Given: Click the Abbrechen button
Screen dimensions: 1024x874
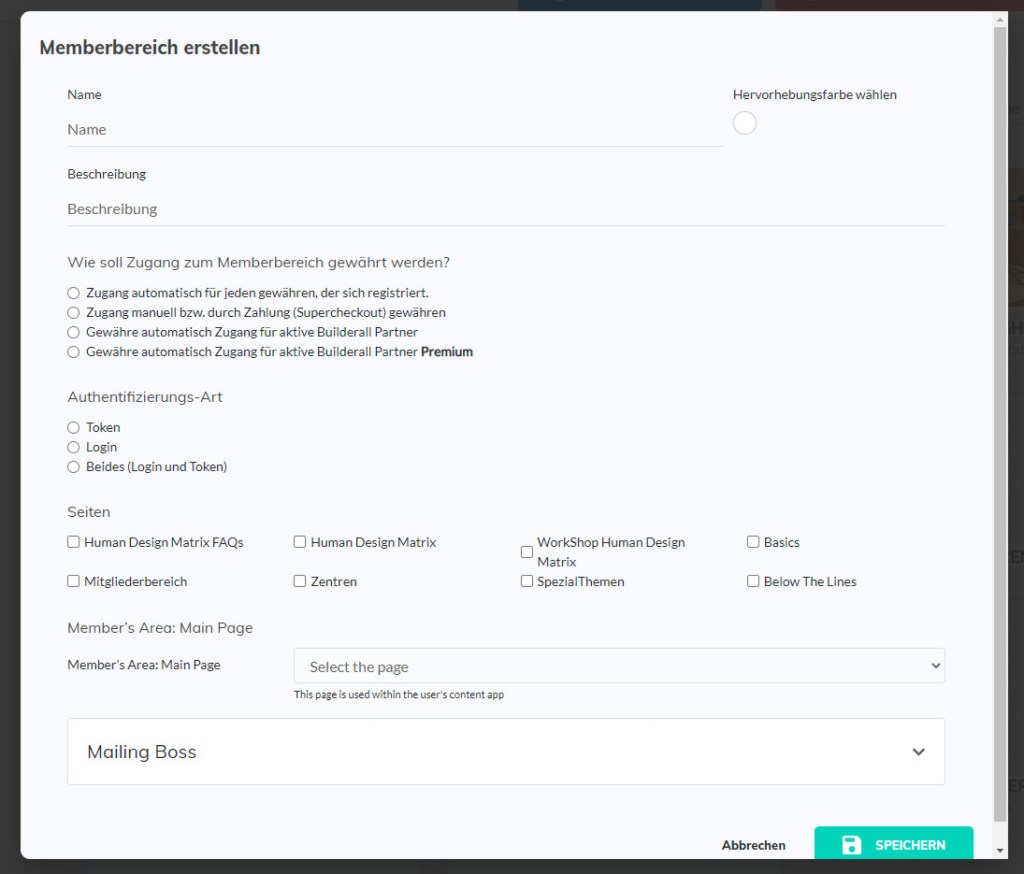Looking at the screenshot, I should tap(753, 845).
